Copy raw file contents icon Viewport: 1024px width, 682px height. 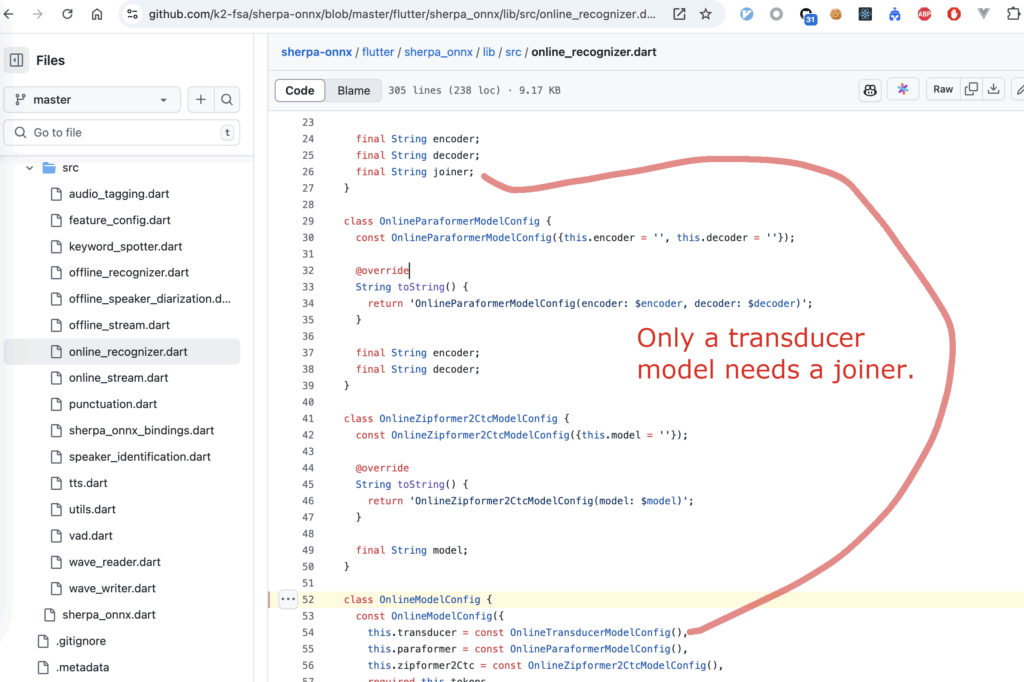(x=971, y=90)
